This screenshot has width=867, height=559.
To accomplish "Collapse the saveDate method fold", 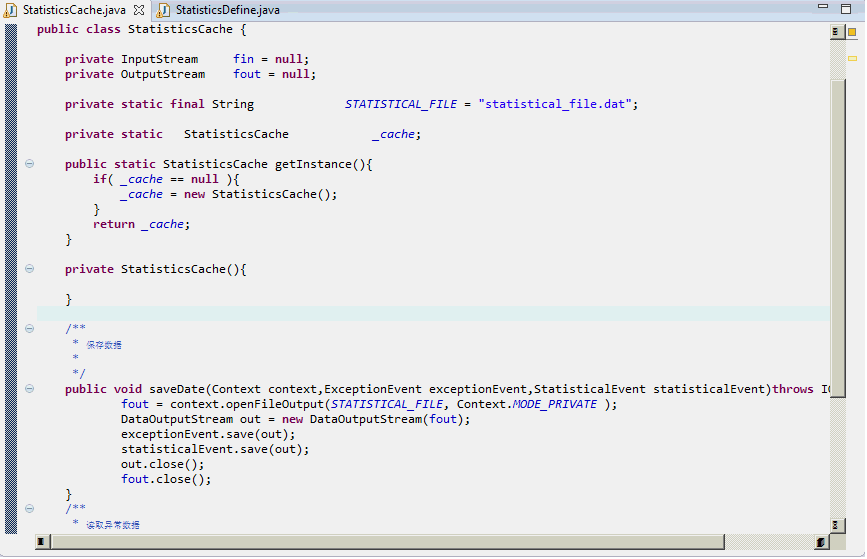I will coord(30,389).
